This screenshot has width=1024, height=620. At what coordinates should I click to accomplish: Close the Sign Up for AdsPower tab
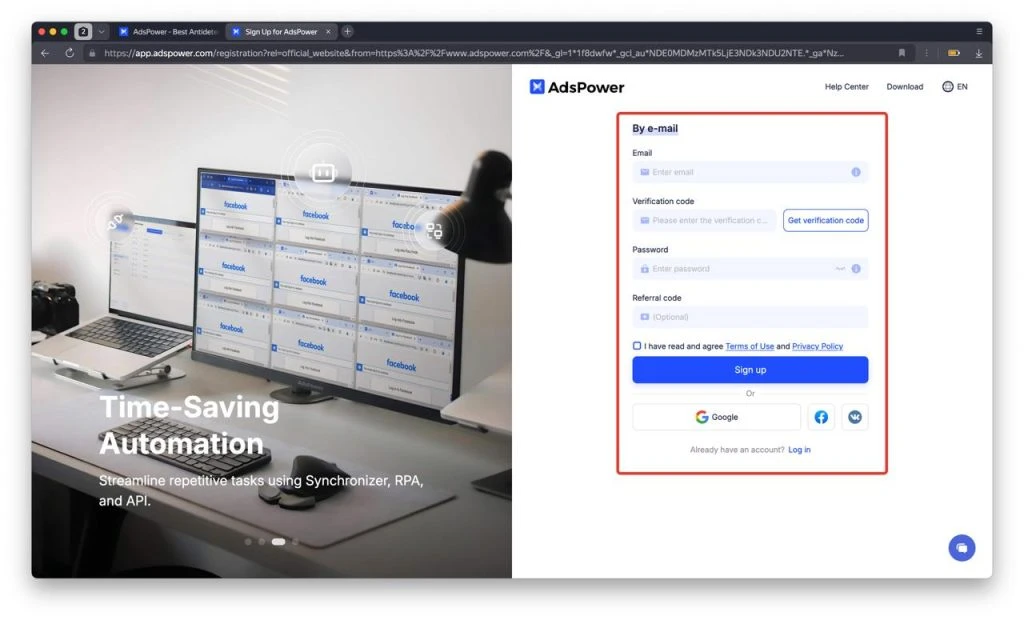coord(328,31)
